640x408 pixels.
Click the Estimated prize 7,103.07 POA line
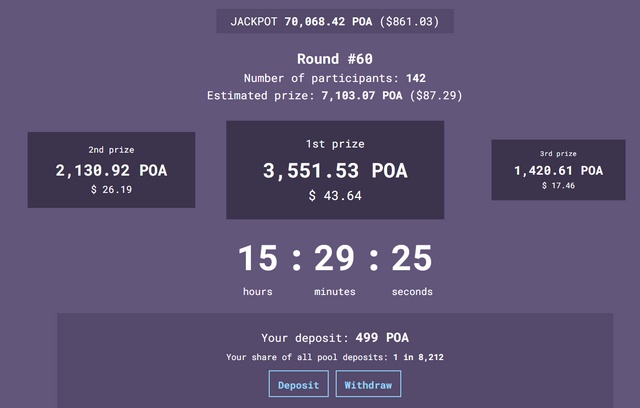tap(335, 95)
